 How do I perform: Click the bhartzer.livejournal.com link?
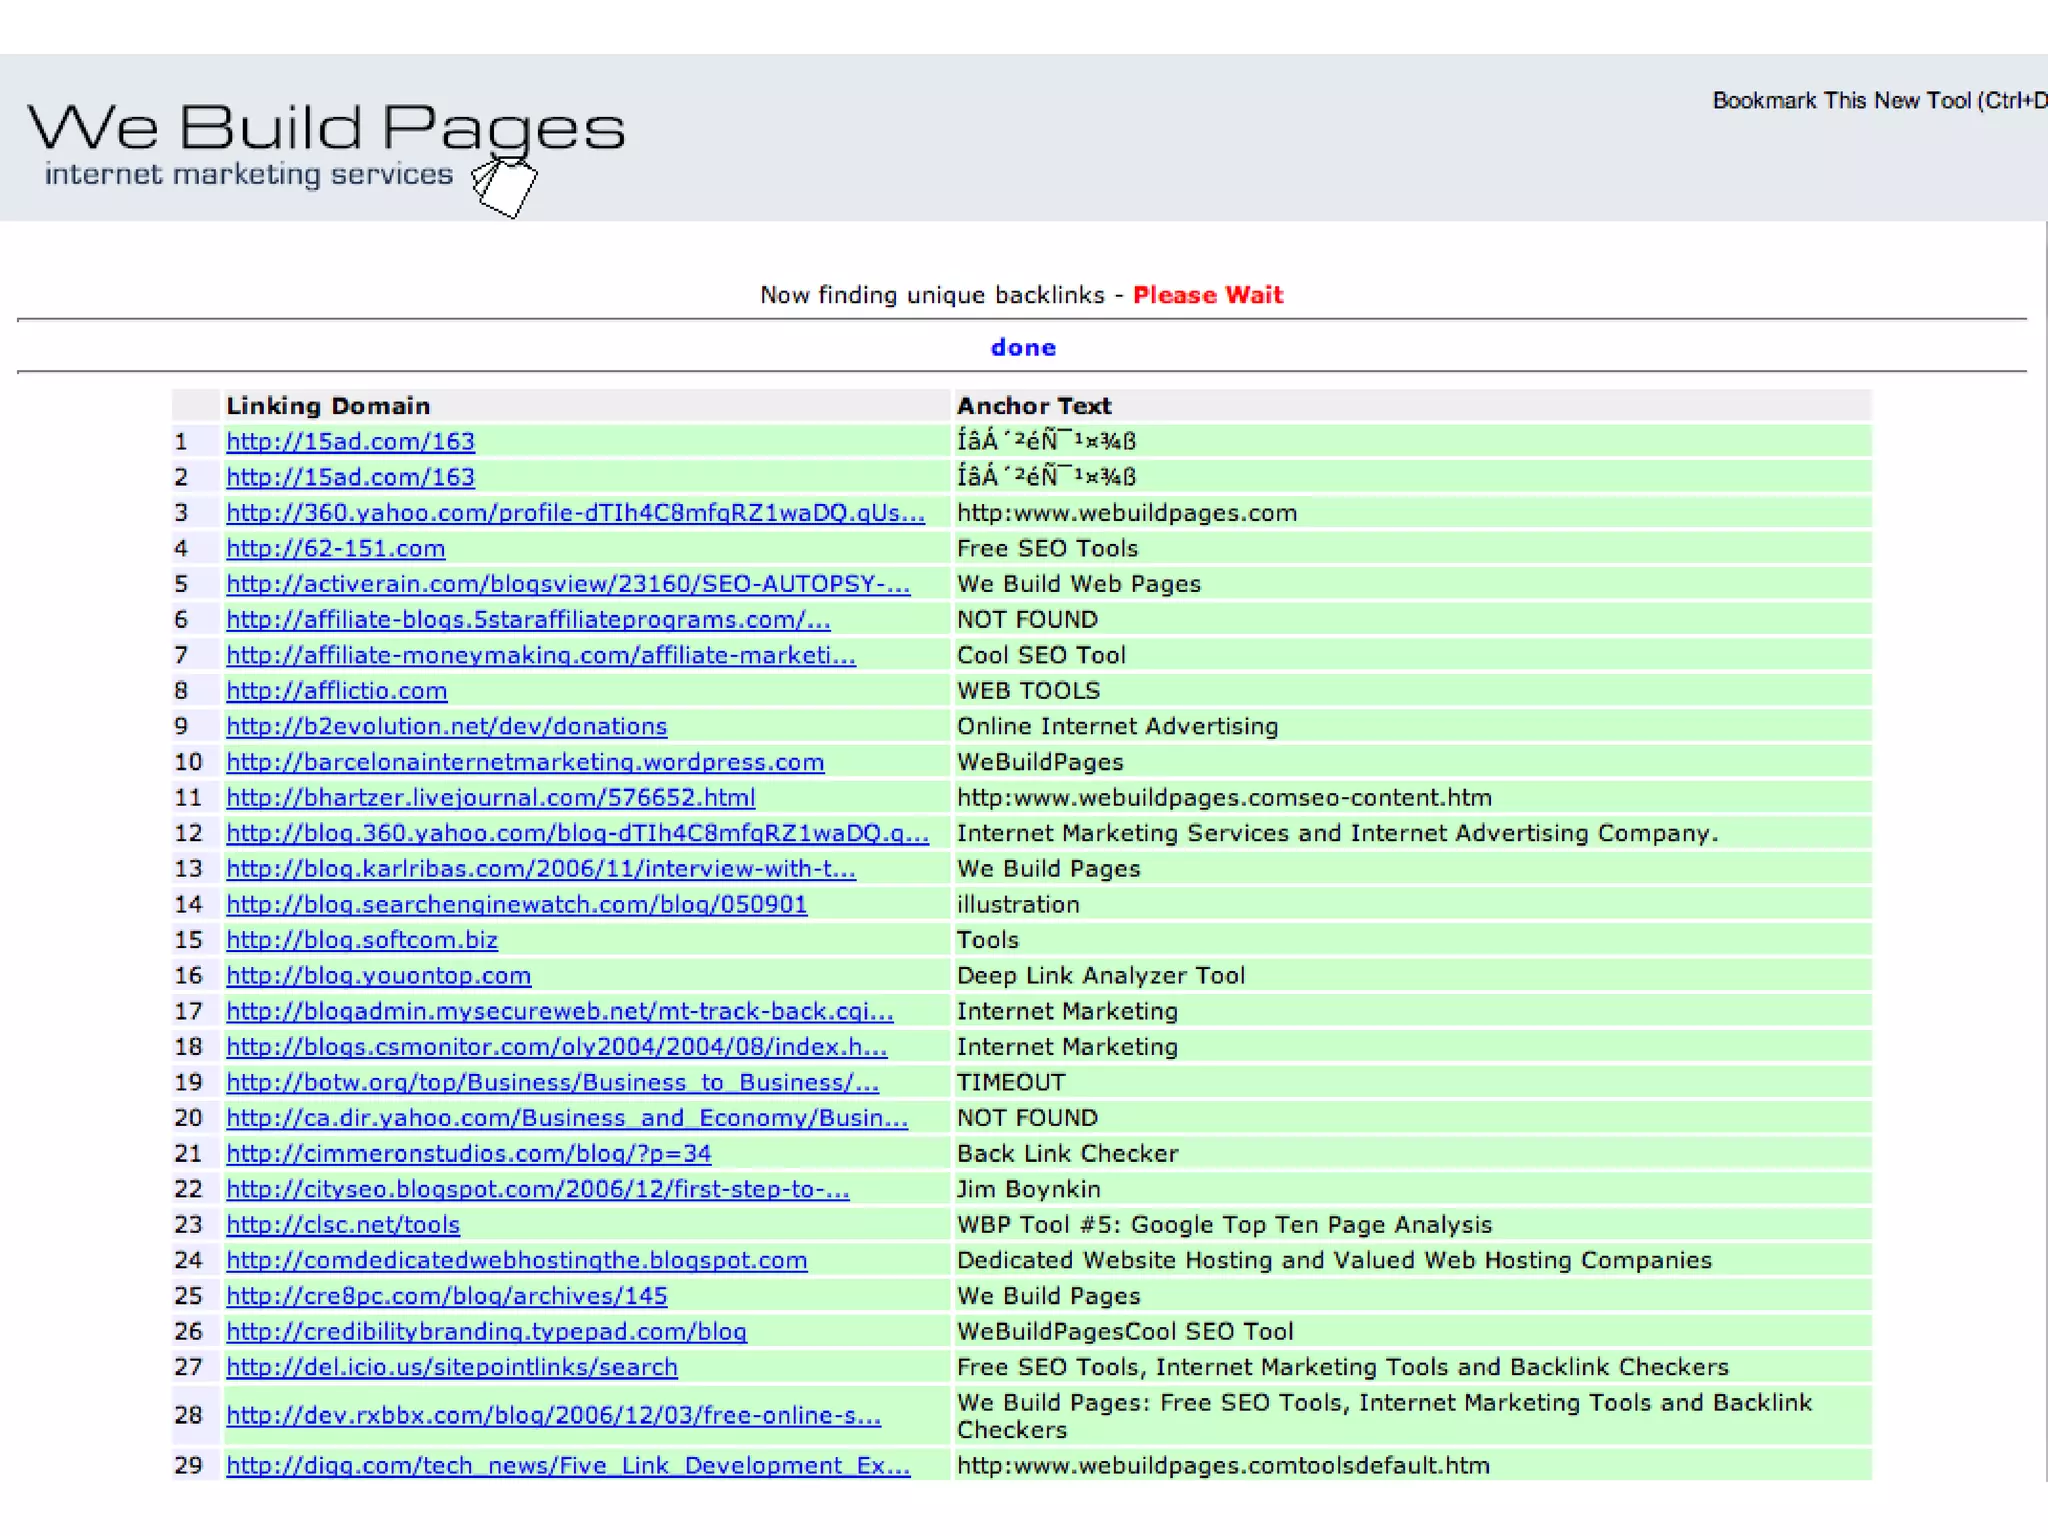tap(490, 798)
